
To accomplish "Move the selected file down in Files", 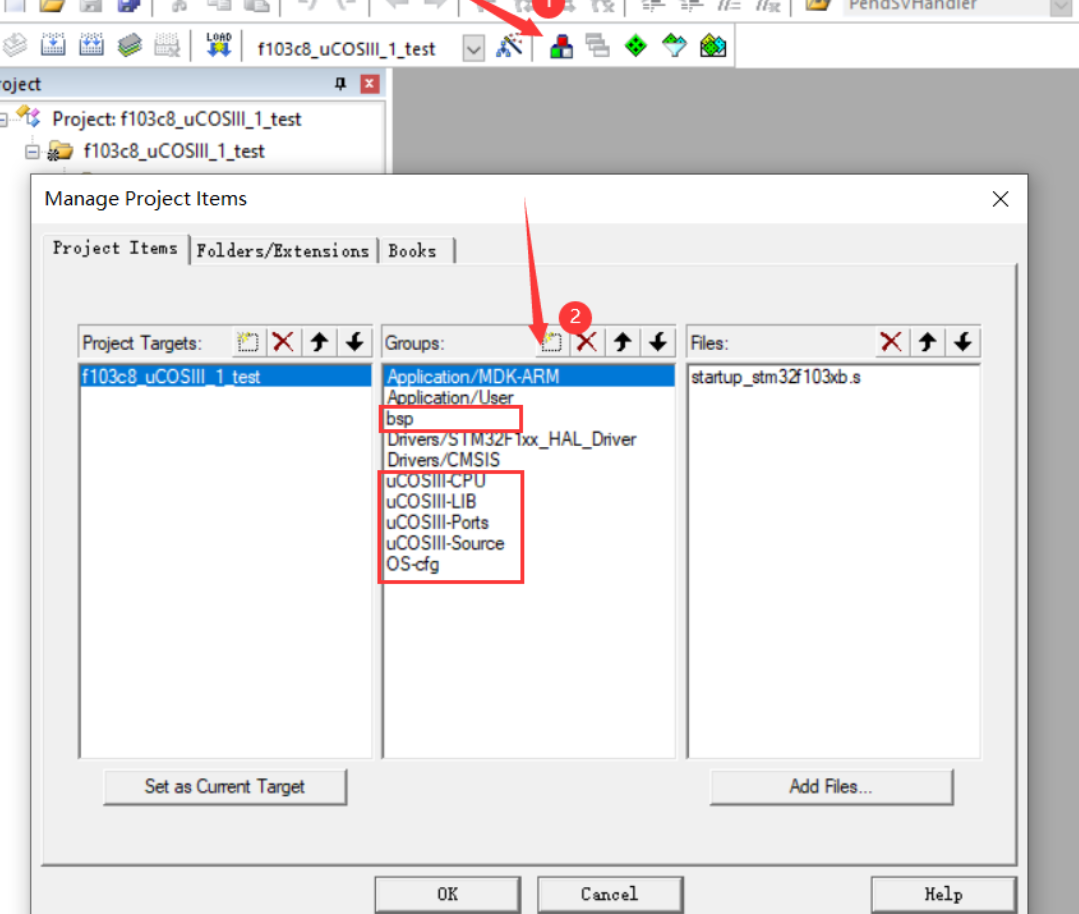I will (x=963, y=342).
